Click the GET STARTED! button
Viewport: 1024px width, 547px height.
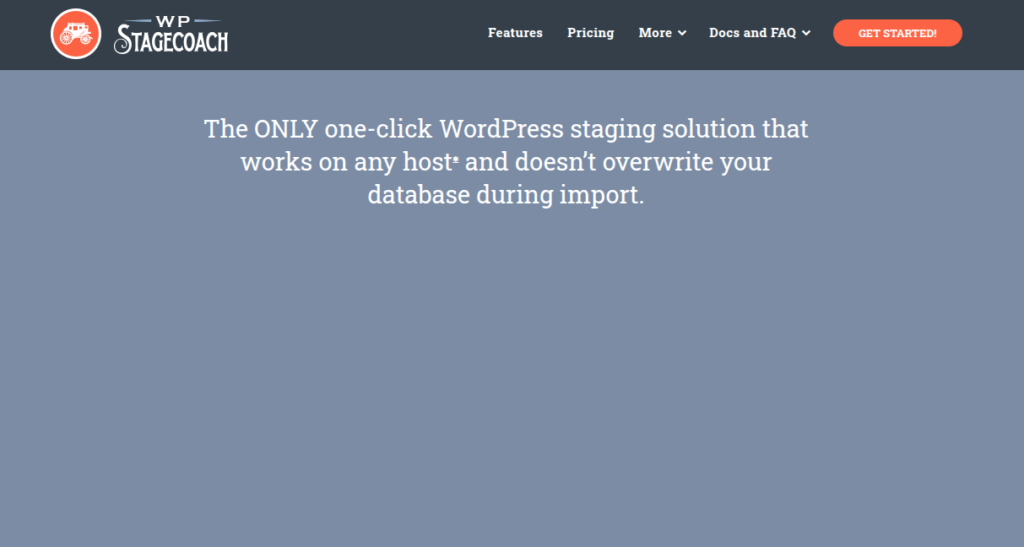897,33
